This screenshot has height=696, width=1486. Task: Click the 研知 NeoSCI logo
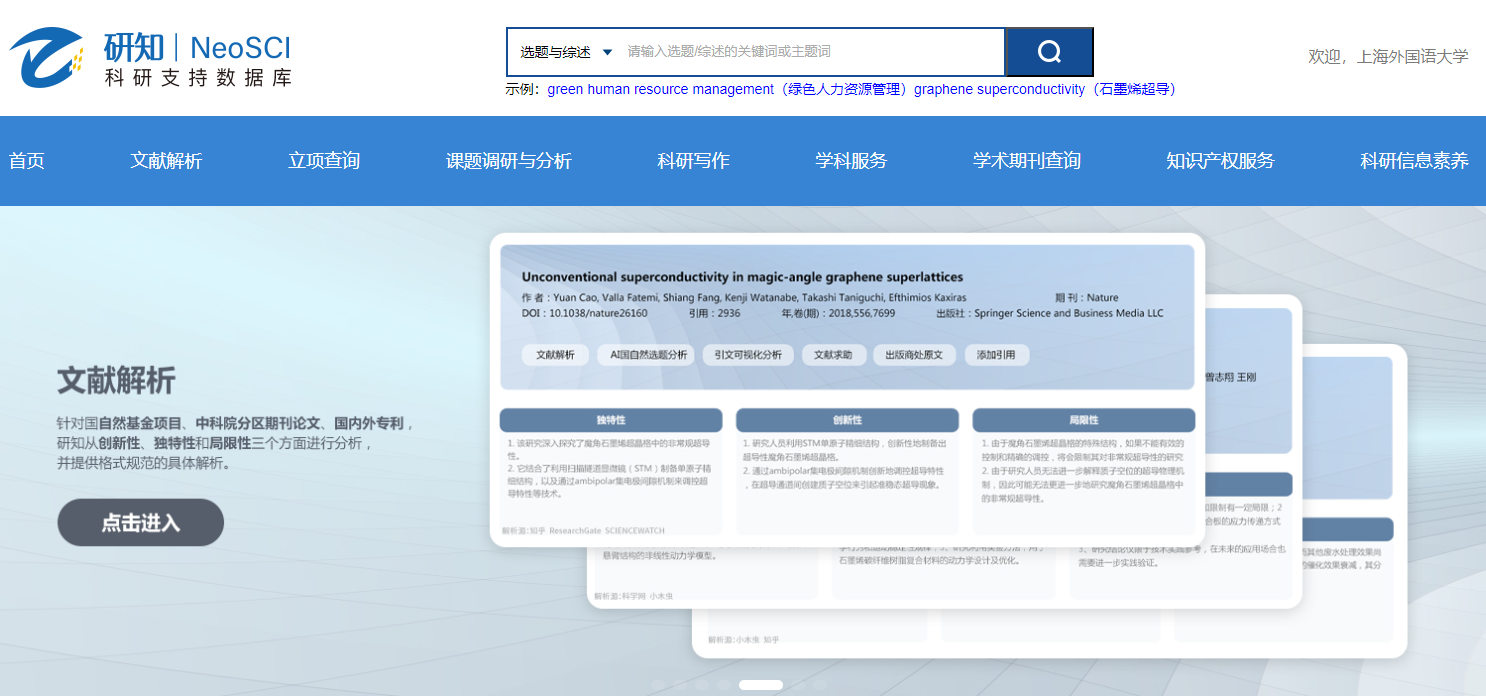(x=151, y=58)
